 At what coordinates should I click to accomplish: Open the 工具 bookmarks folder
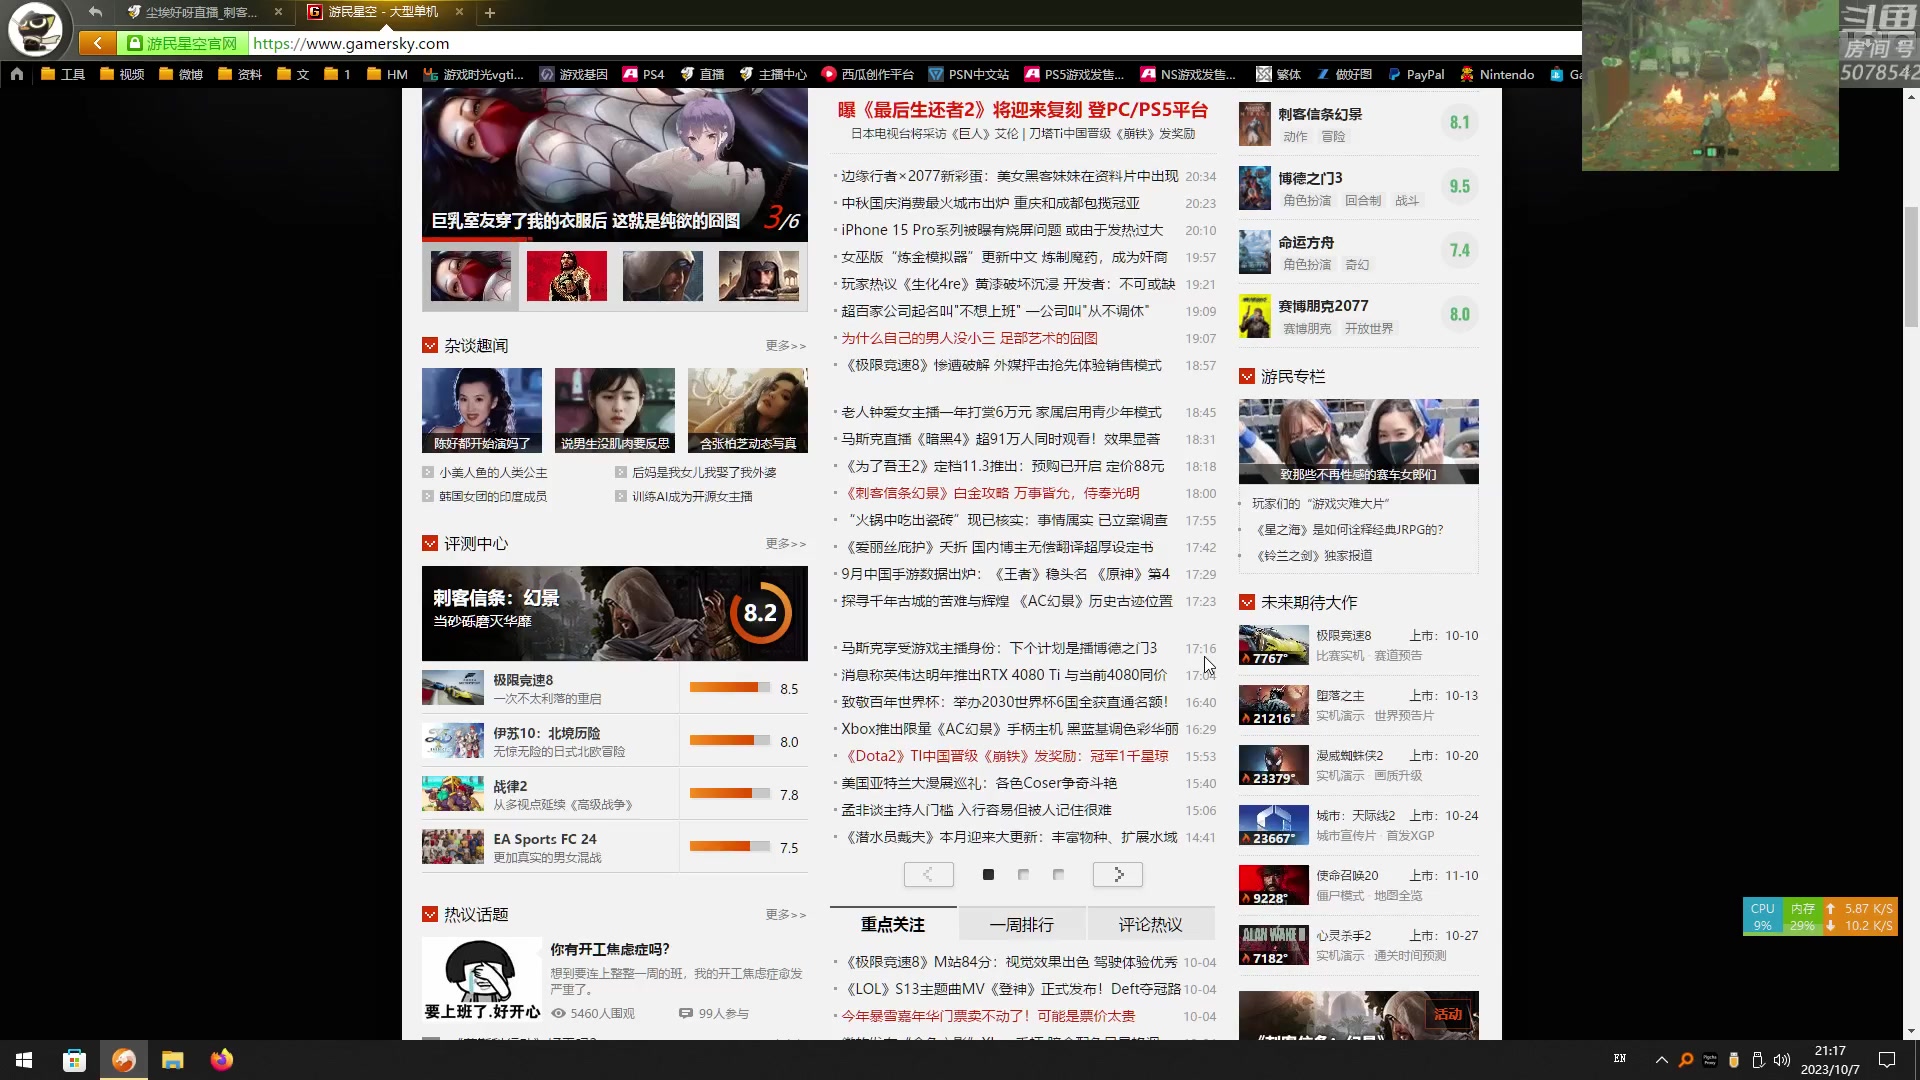pos(63,74)
